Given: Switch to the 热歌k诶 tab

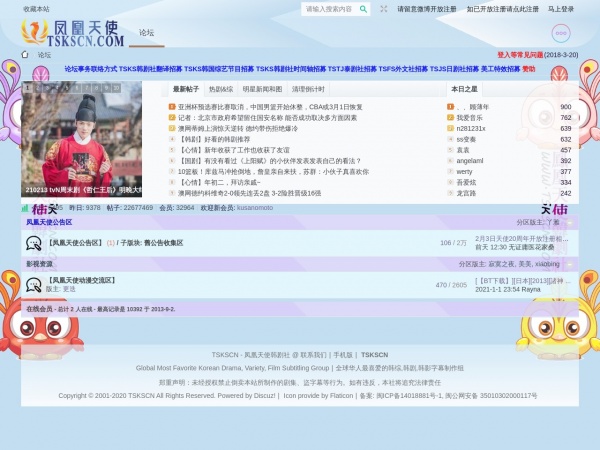Looking at the screenshot, I should click(220, 89).
